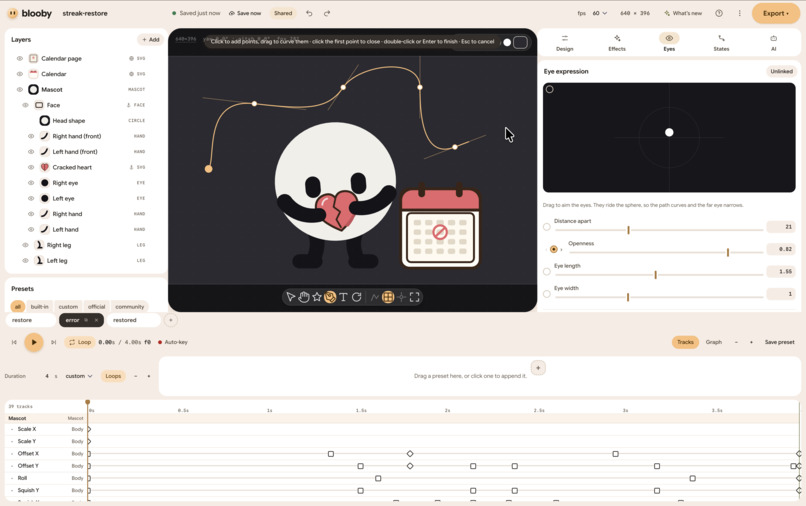Click the Unlinked button
This screenshot has height=506, width=806.
tap(781, 71)
